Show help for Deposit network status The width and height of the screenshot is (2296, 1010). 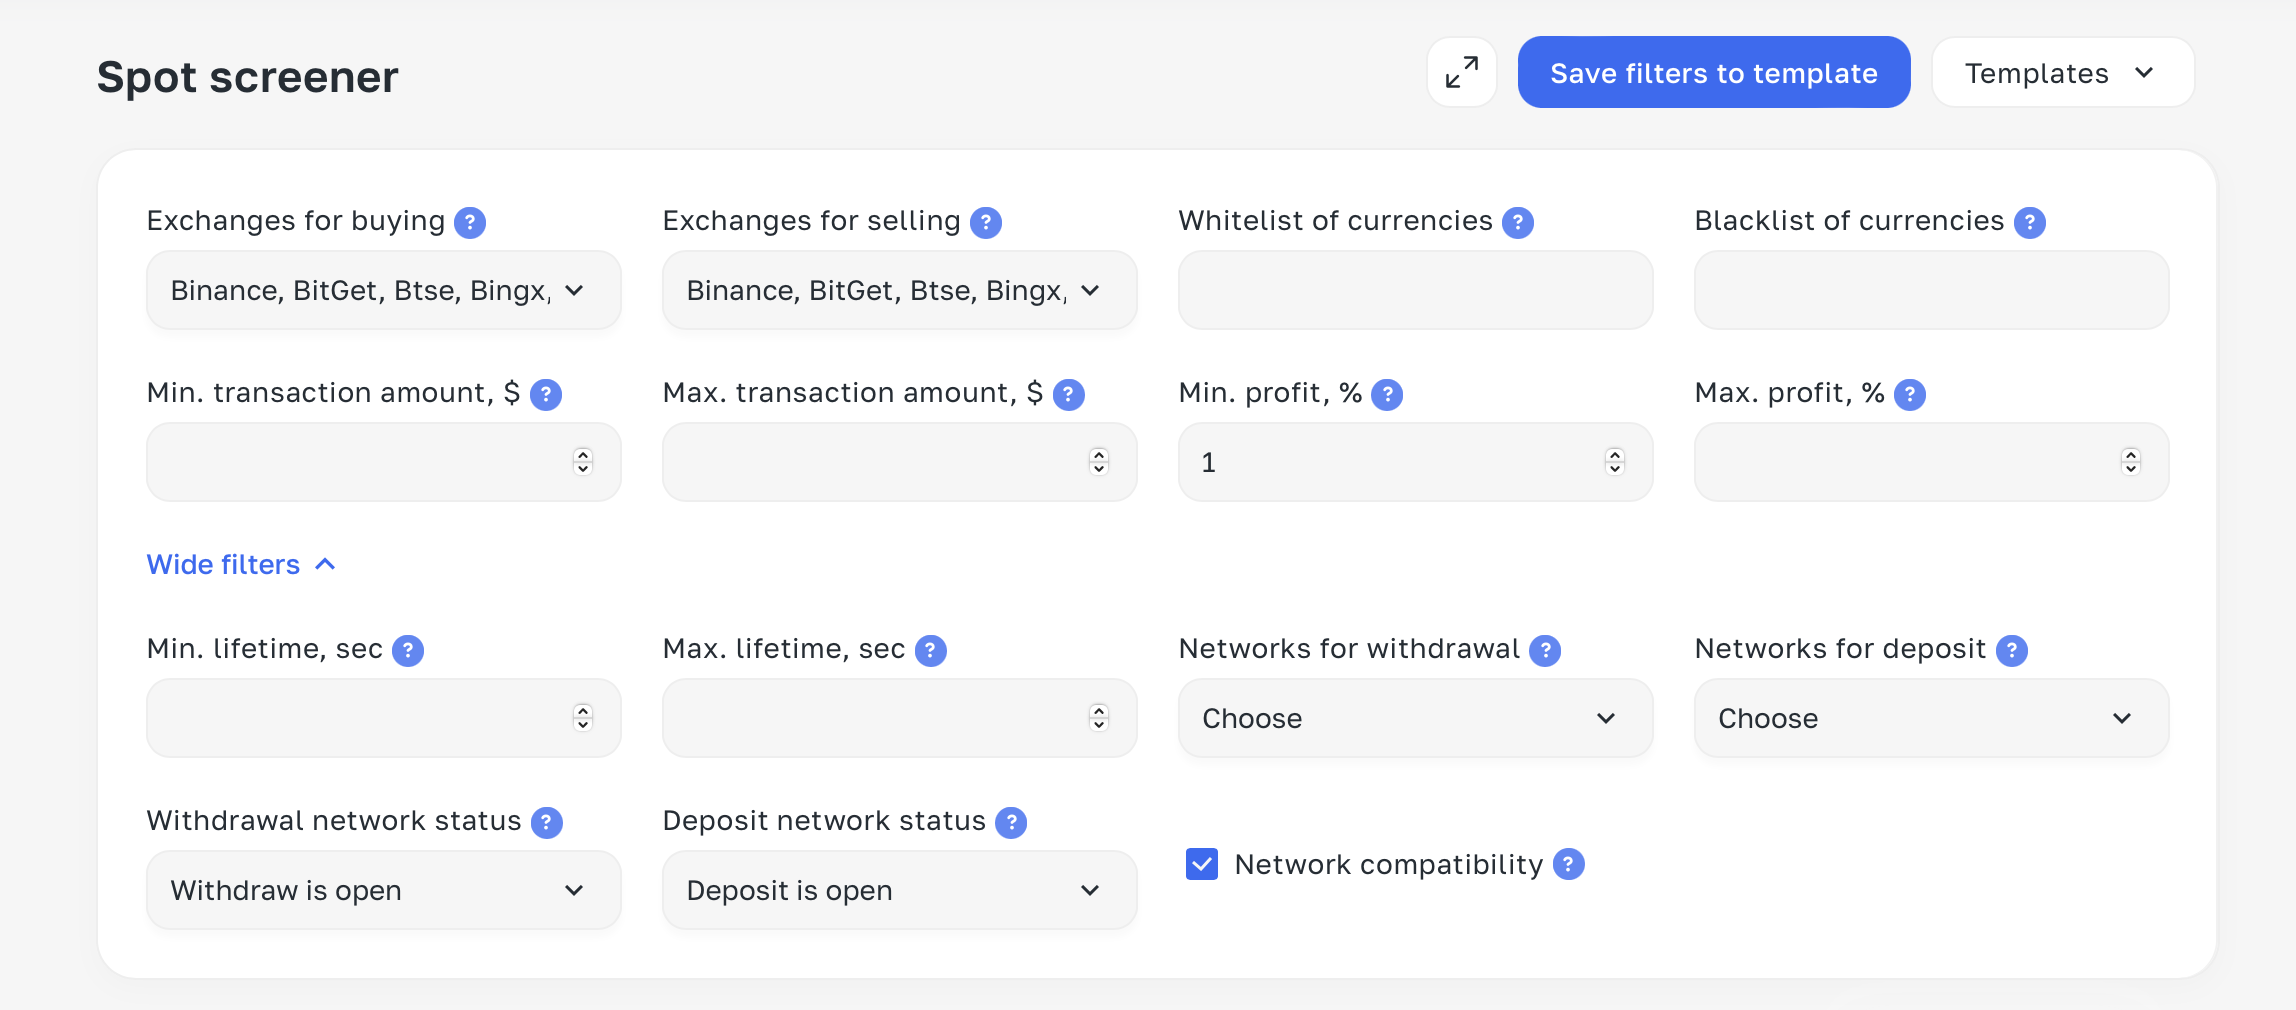pos(1011,822)
